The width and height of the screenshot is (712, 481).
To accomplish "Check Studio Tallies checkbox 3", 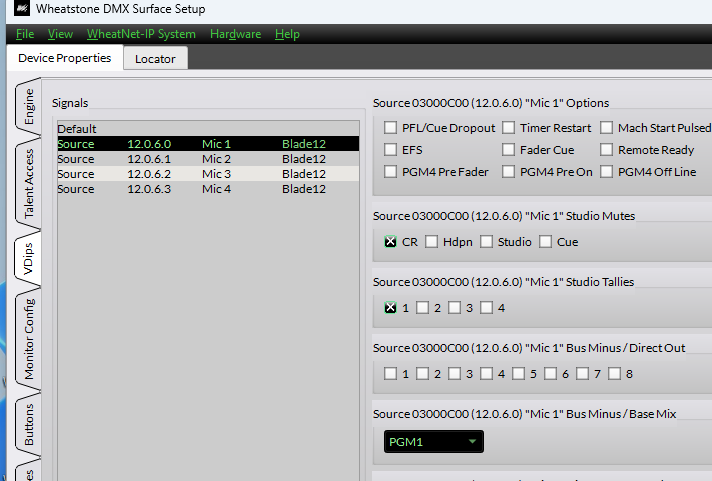I will point(454,307).
